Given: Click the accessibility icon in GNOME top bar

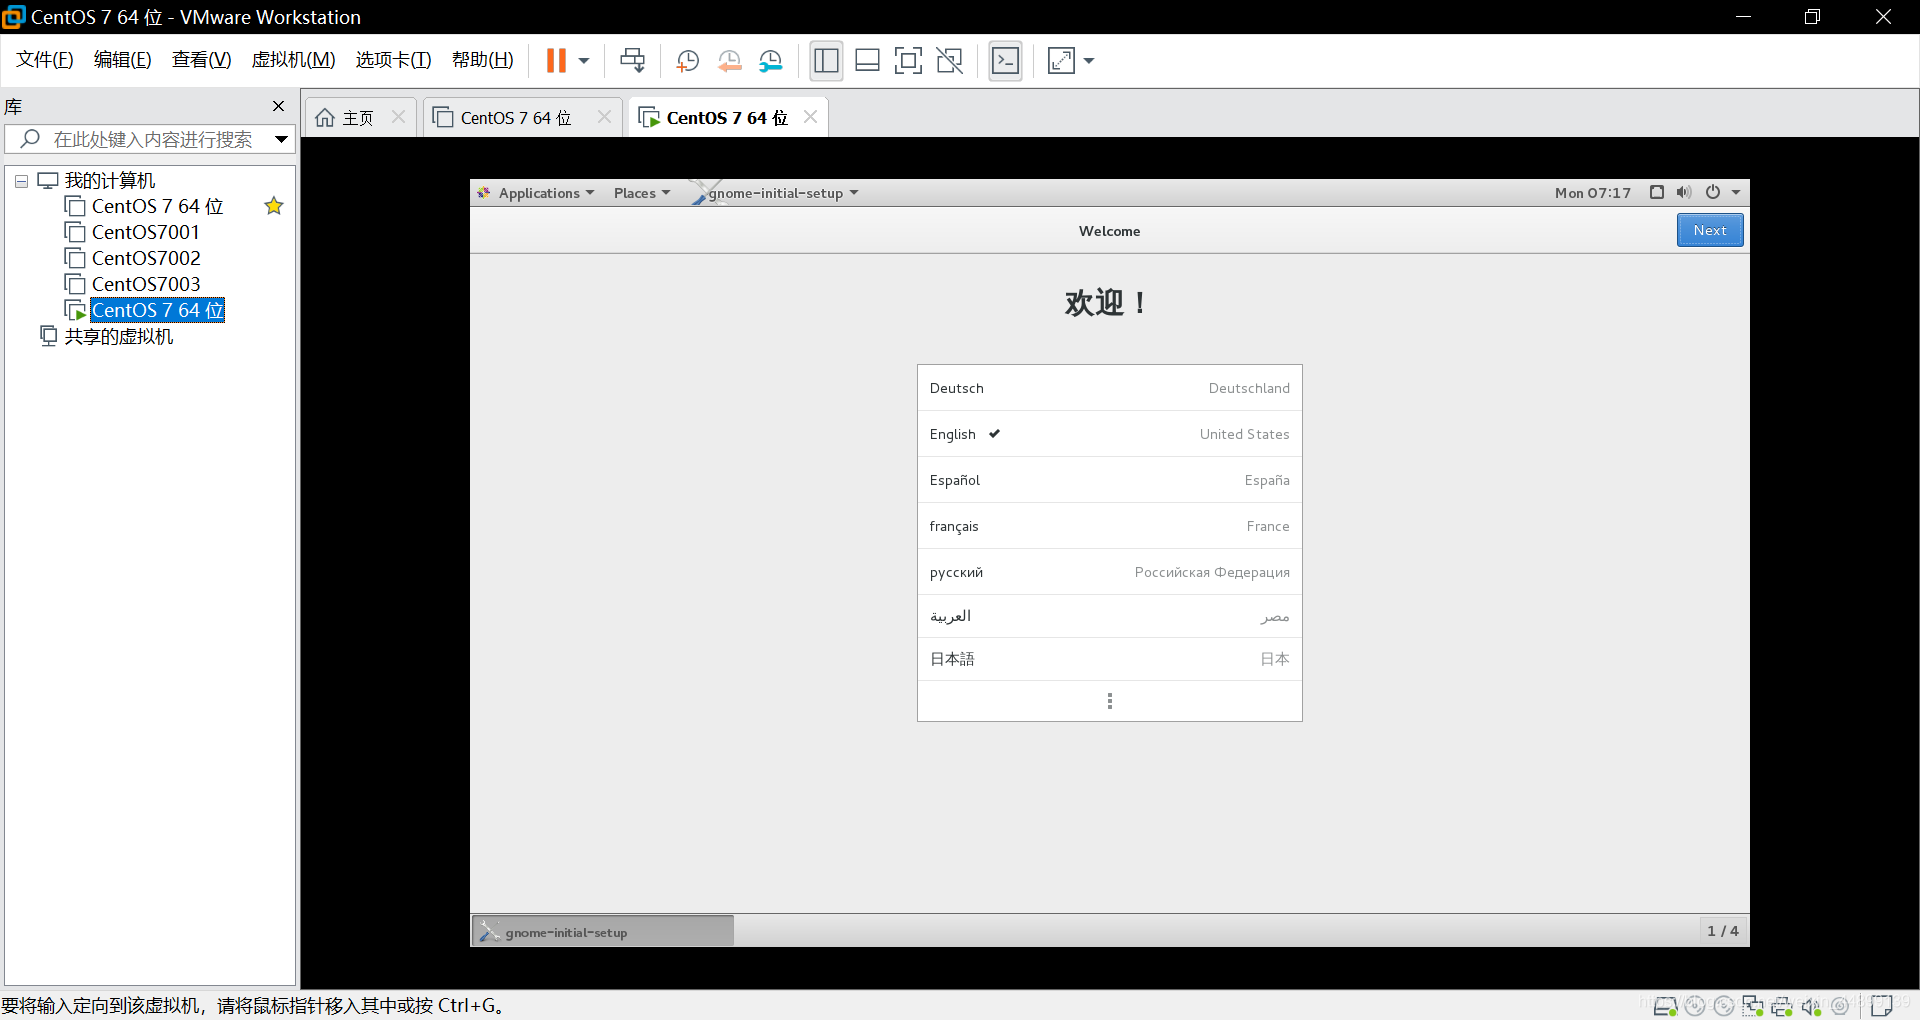Looking at the screenshot, I should (1657, 192).
